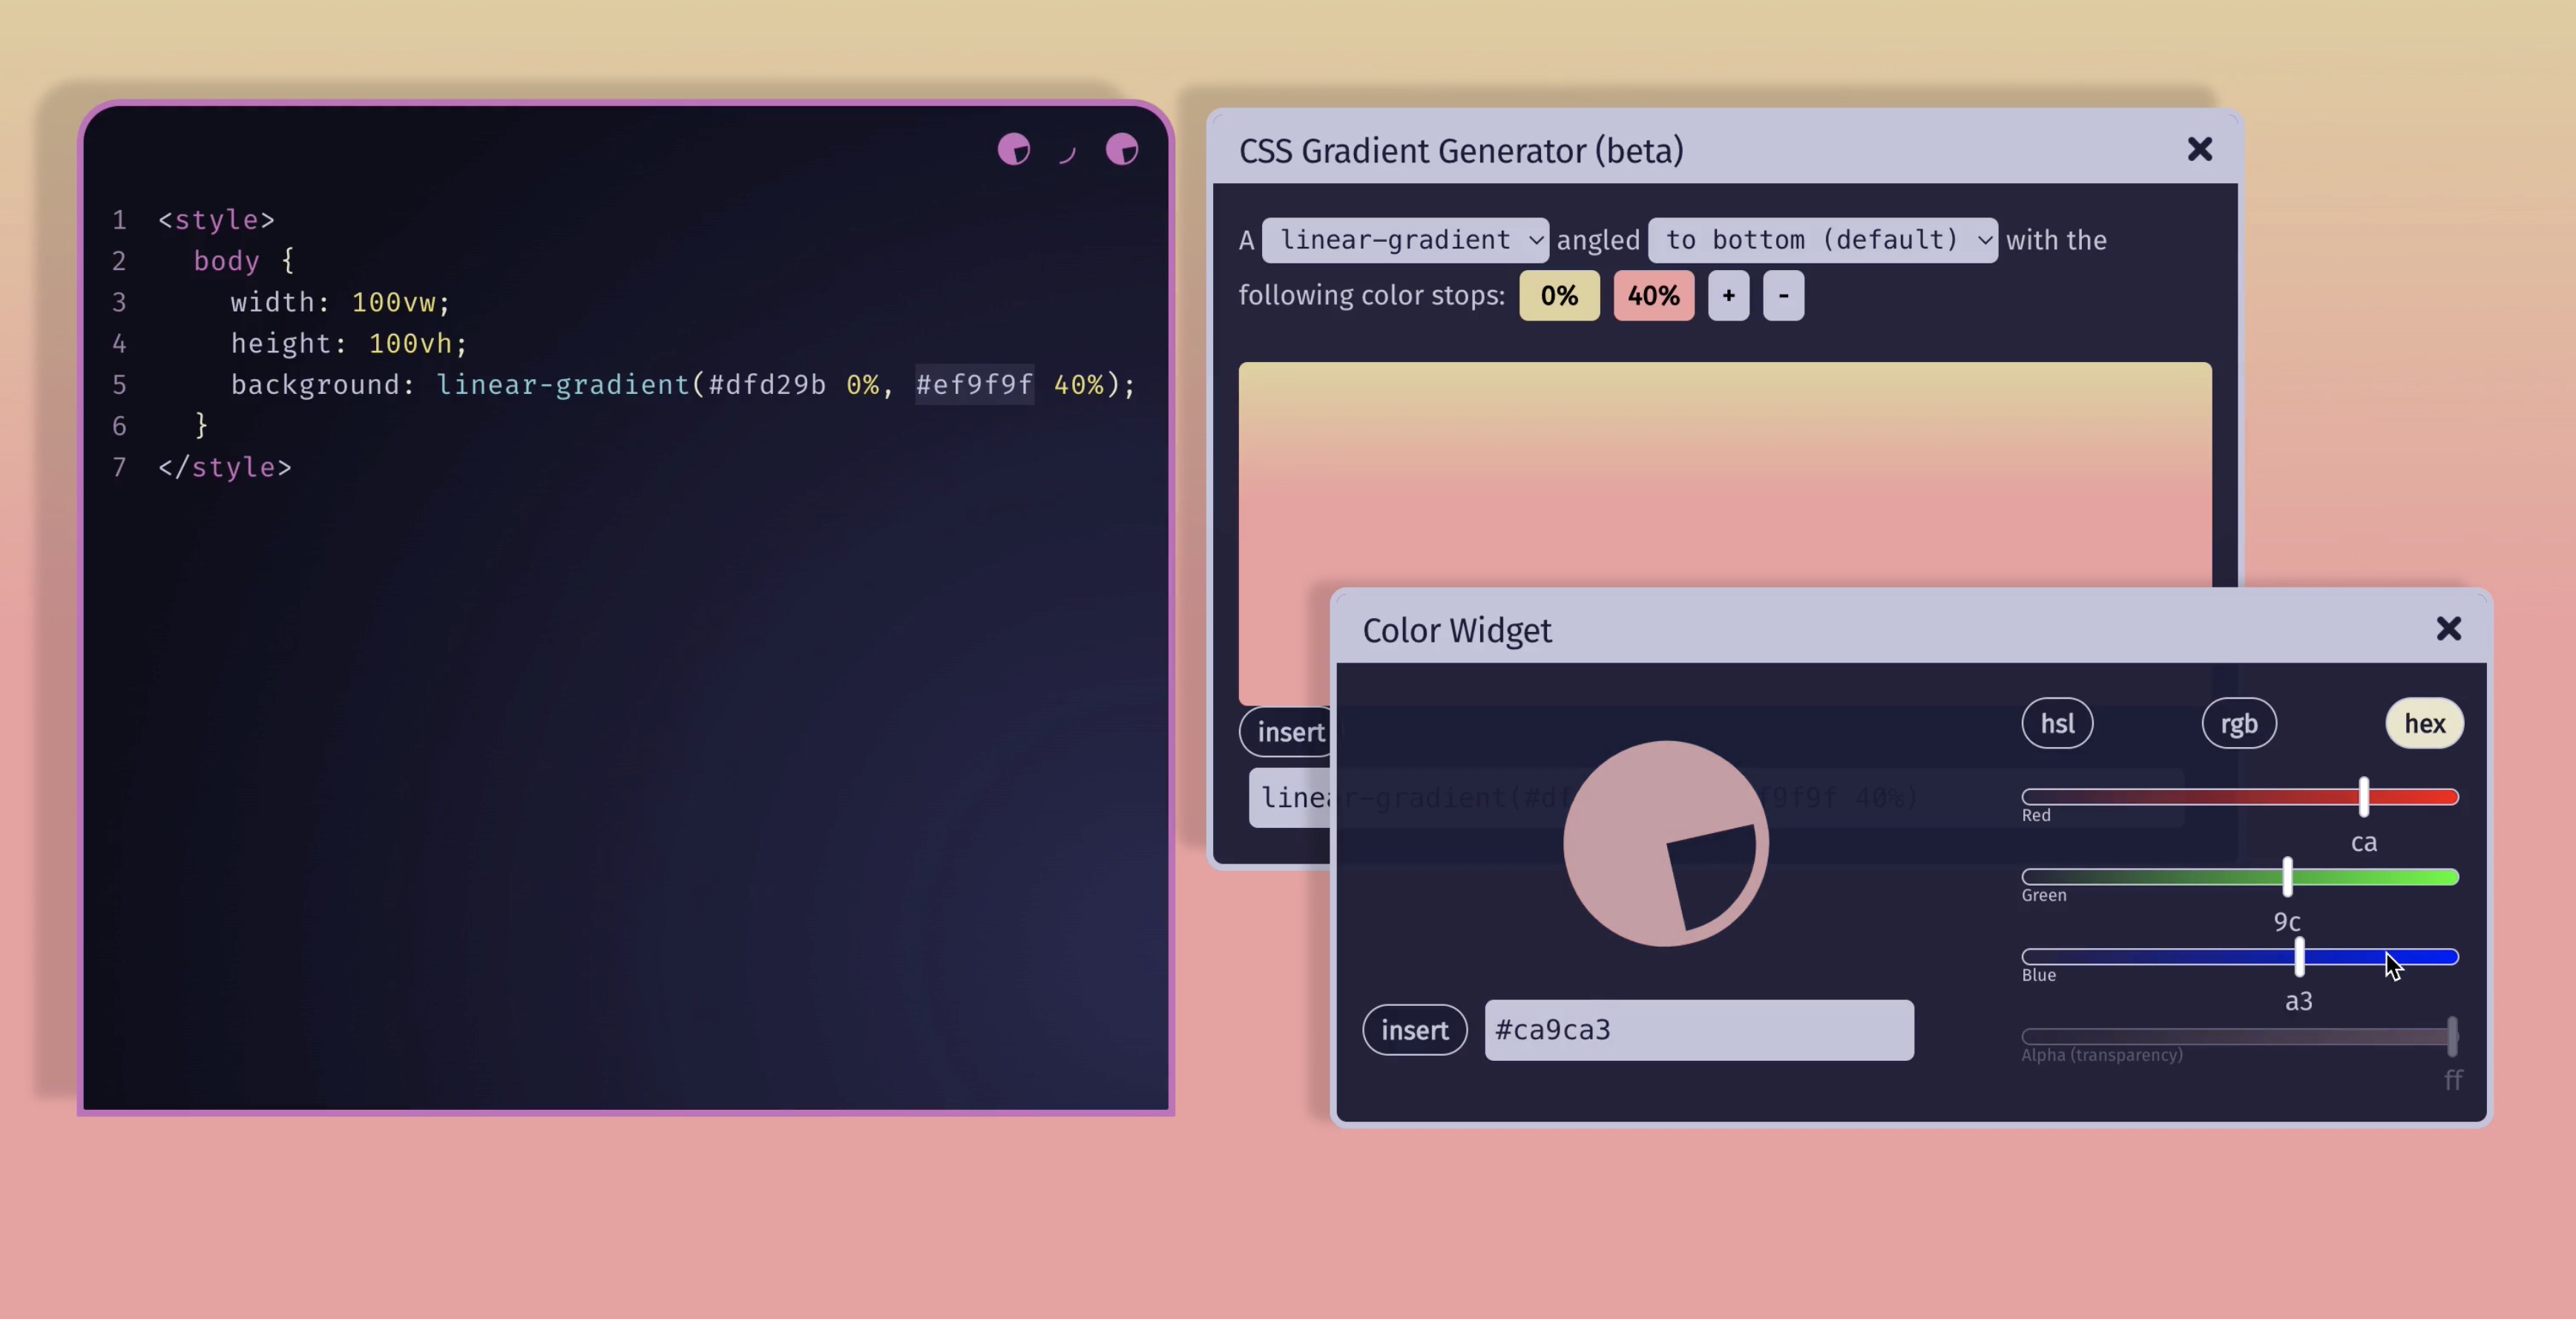Click the #ef9f9f color in code

pyautogui.click(x=974, y=385)
